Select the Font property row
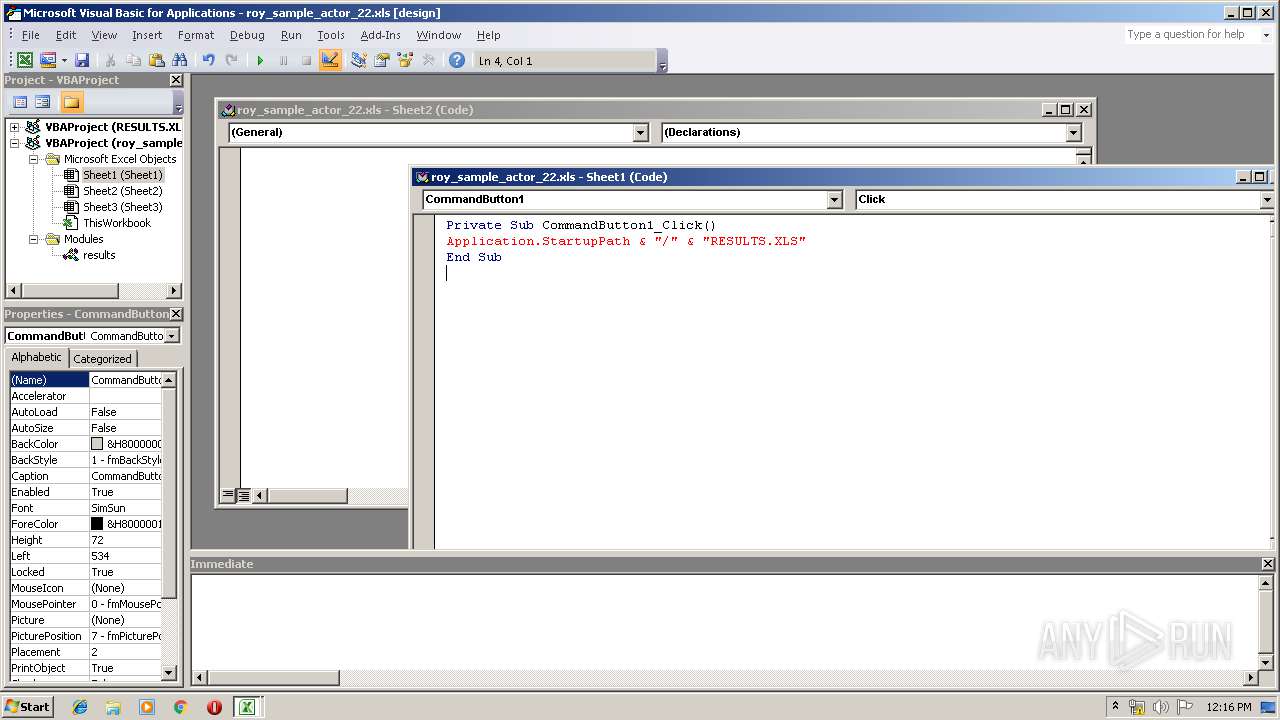This screenshot has height=720, width=1280. [x=85, y=508]
